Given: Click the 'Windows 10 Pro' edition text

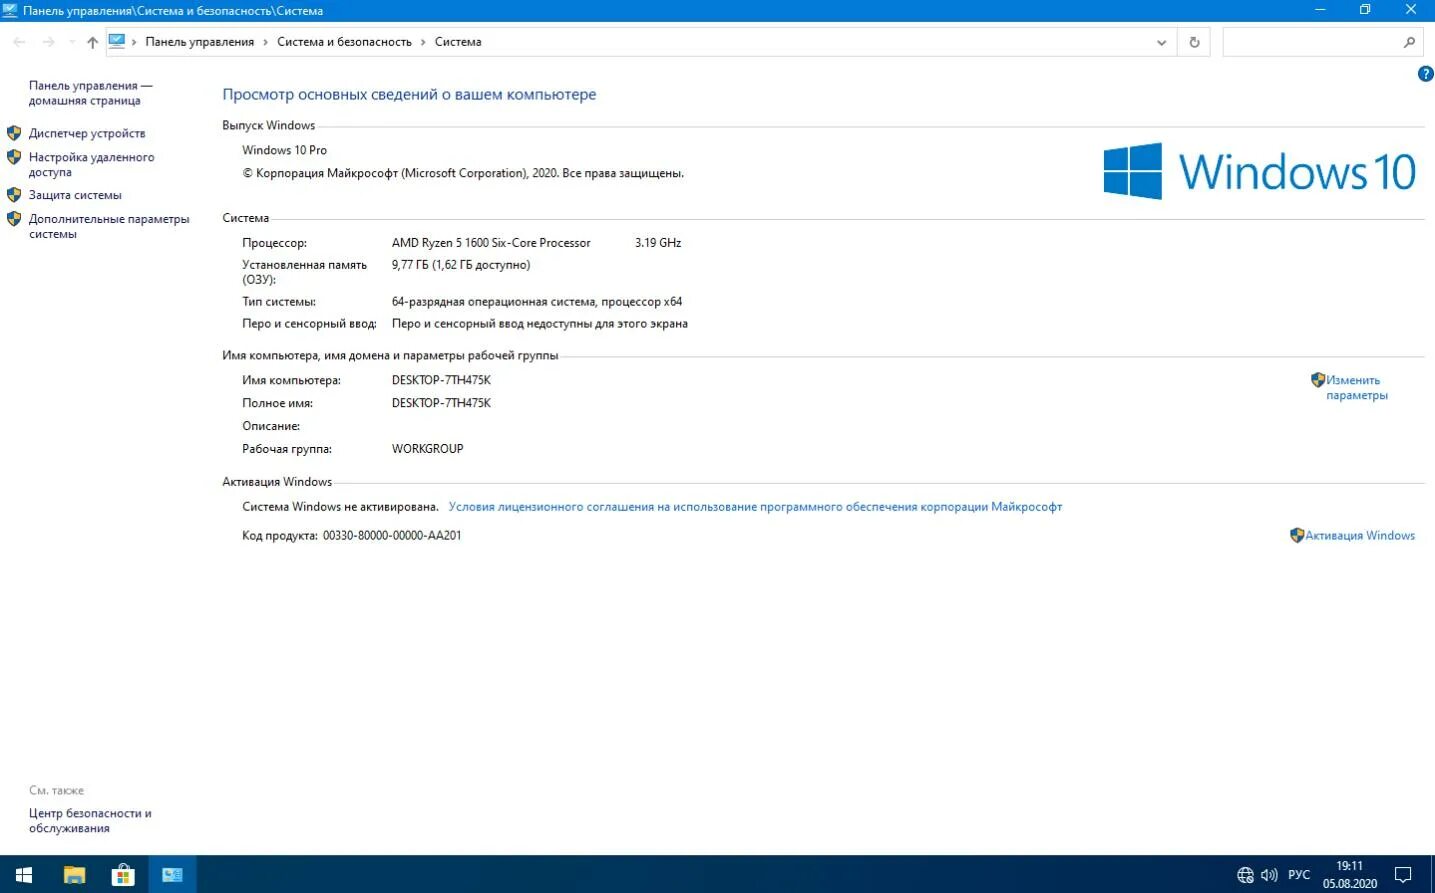Looking at the screenshot, I should 284,150.
